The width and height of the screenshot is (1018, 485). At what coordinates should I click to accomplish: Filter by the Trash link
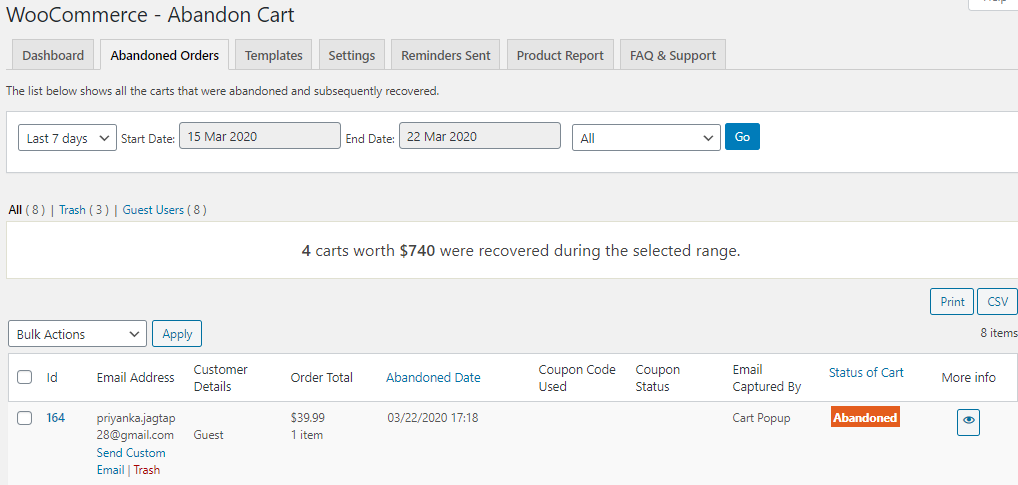pos(72,210)
